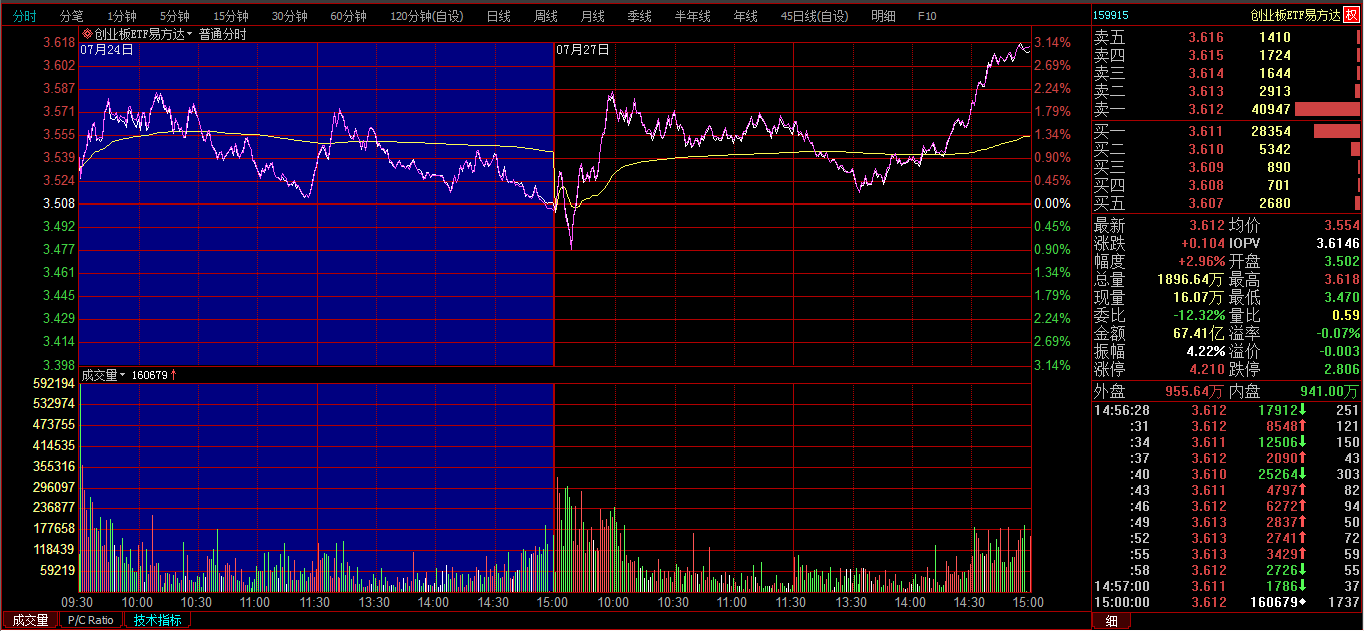Click the 普通分时 chart type label
This screenshot has width=1364, height=631.
pos(222,34)
